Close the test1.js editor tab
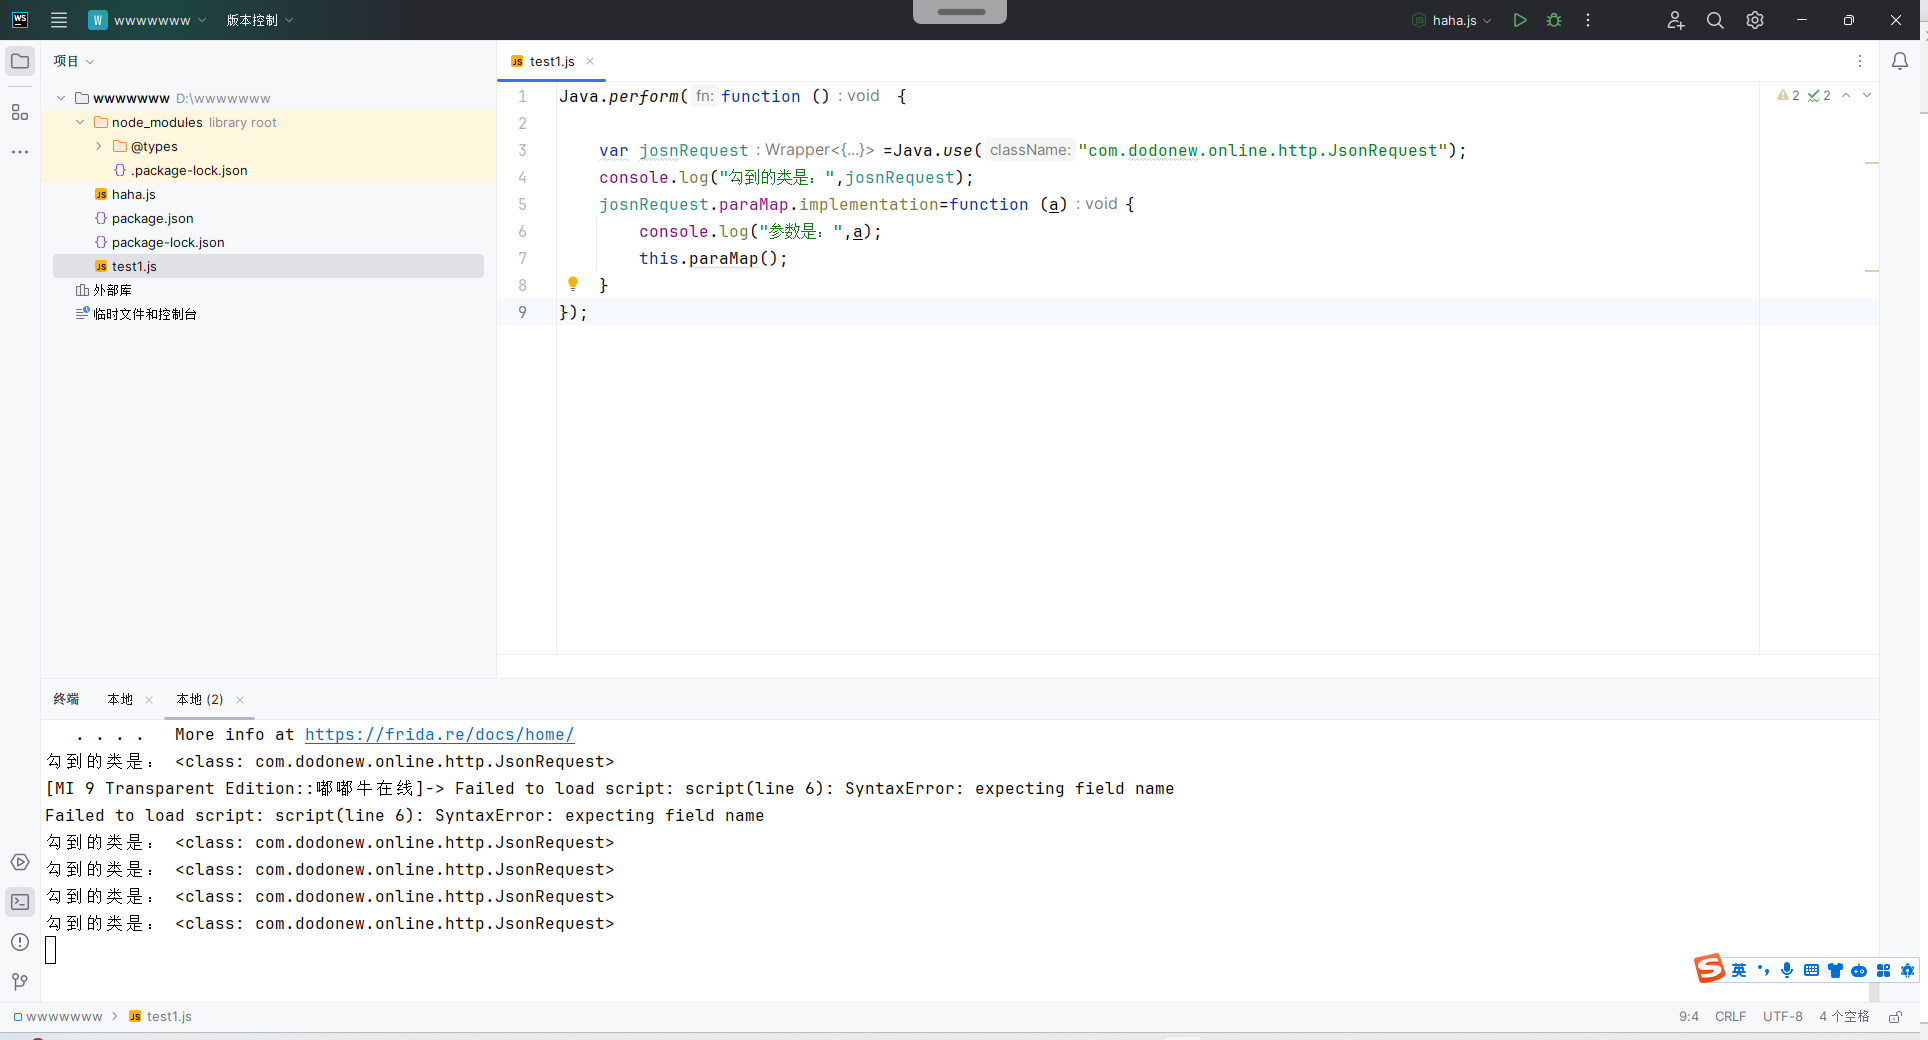This screenshot has height=1040, width=1928. click(x=590, y=61)
